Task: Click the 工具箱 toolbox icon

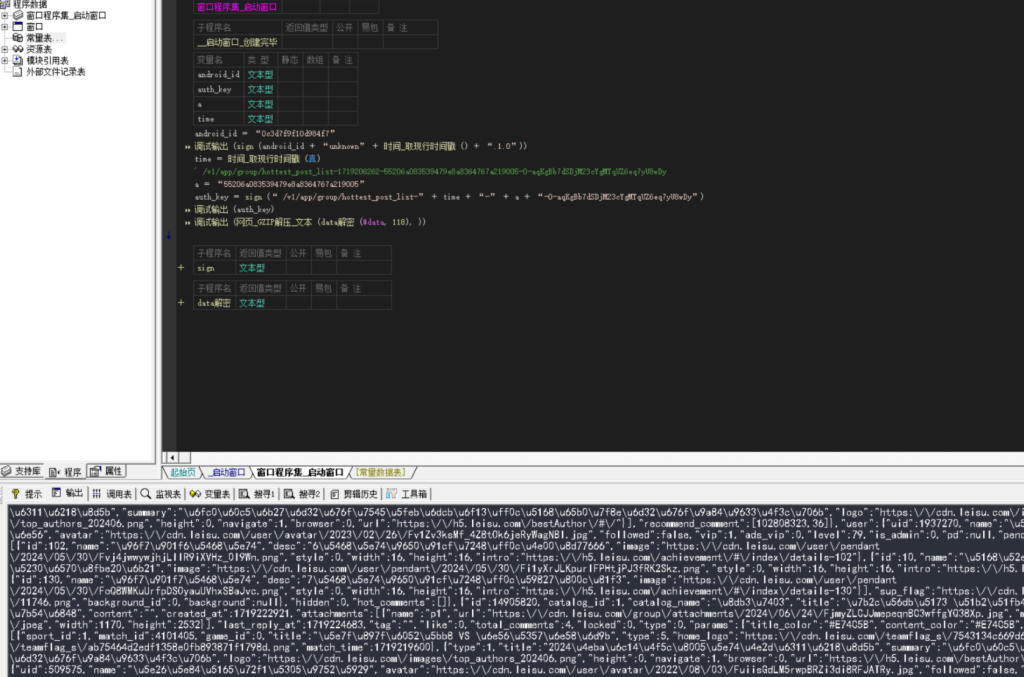Action: [392, 494]
